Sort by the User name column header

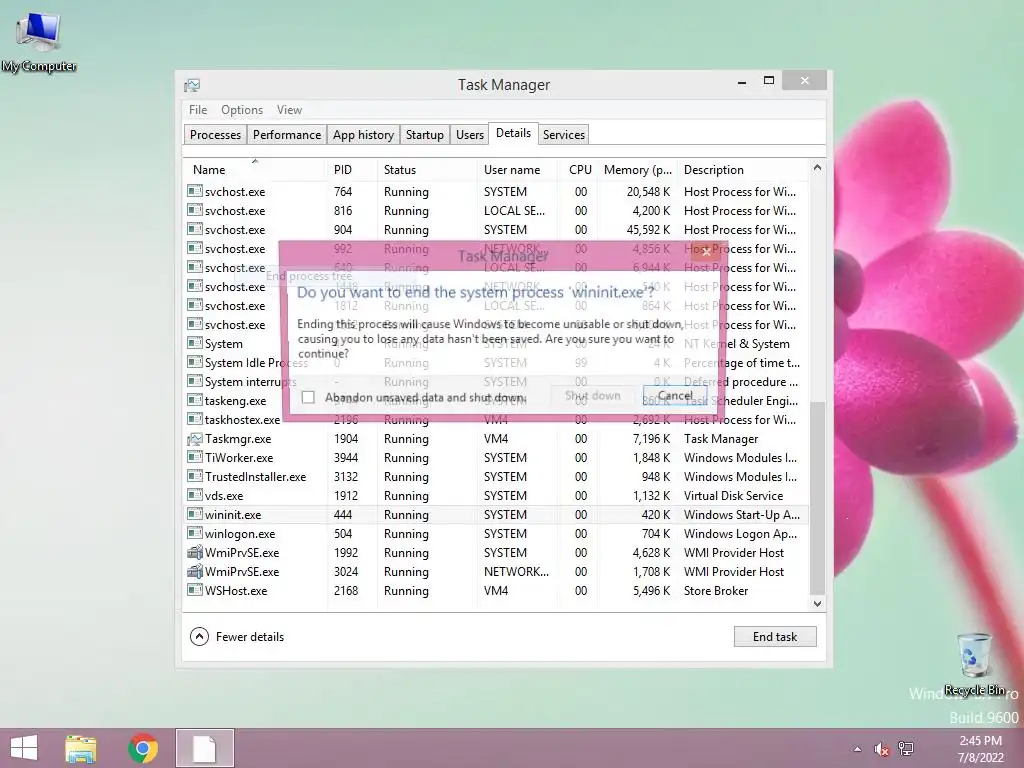coord(517,170)
